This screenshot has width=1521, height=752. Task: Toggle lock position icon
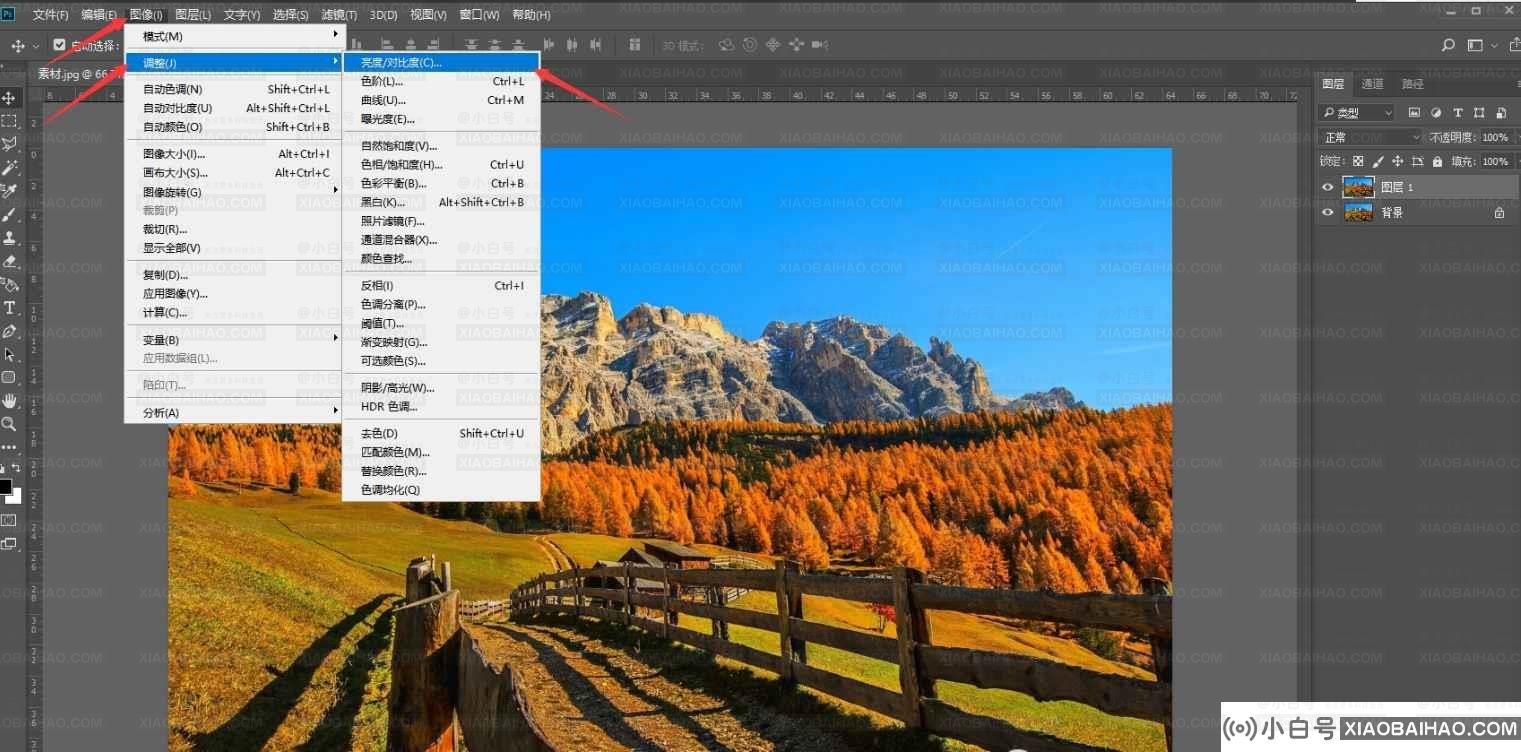[1398, 161]
